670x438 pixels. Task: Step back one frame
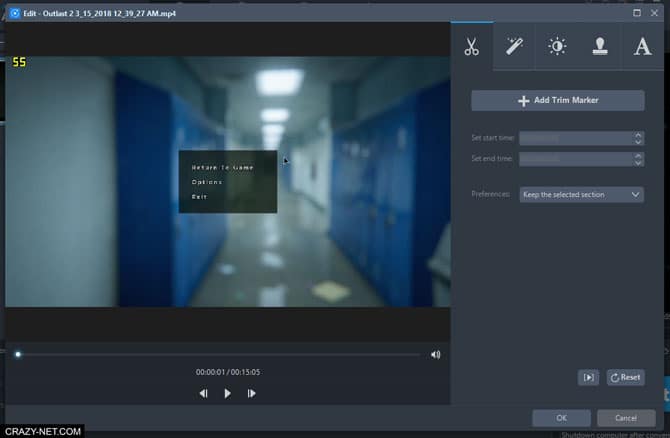[203, 393]
